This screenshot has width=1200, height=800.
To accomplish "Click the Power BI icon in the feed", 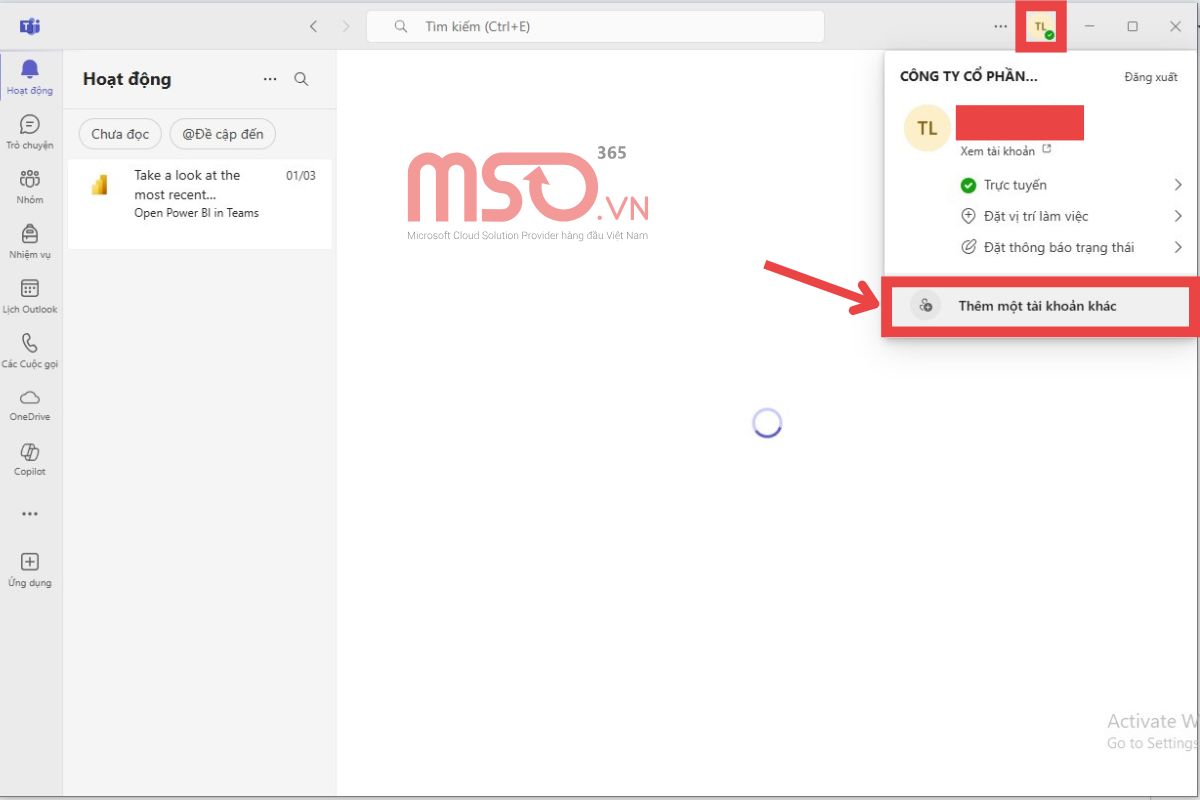I will [x=99, y=185].
